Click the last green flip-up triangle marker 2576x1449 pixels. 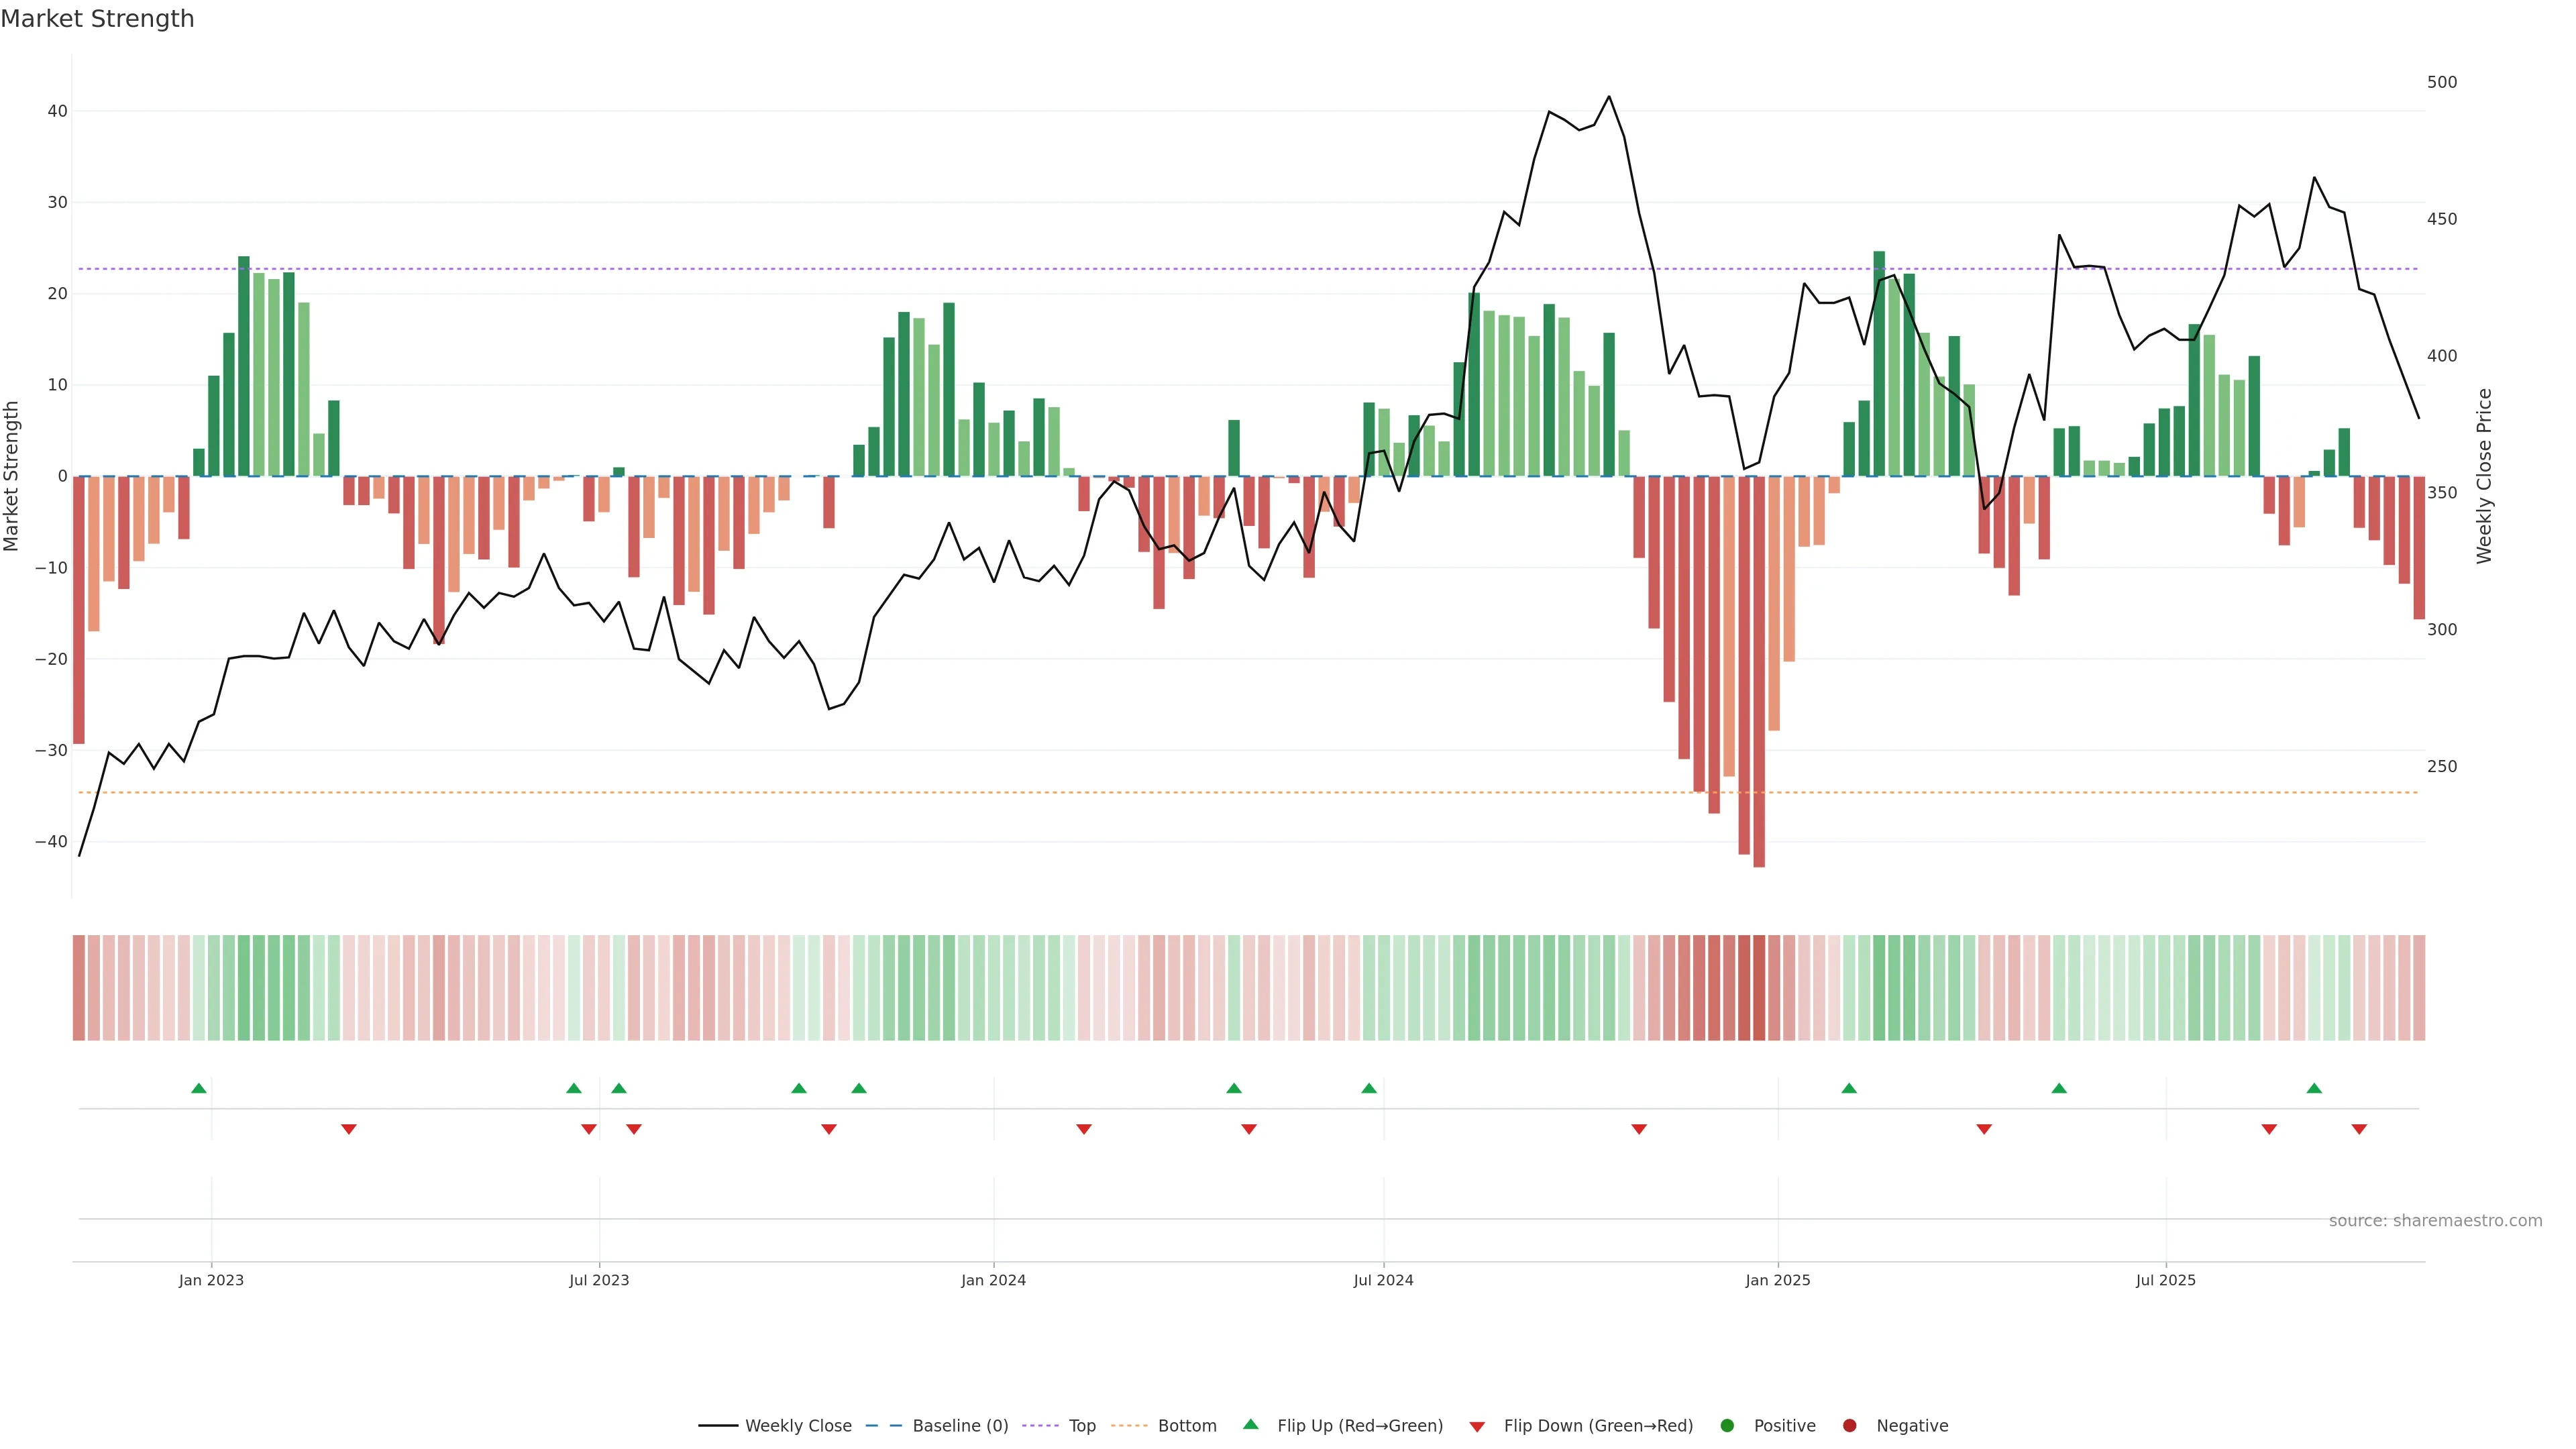[x=2314, y=1088]
